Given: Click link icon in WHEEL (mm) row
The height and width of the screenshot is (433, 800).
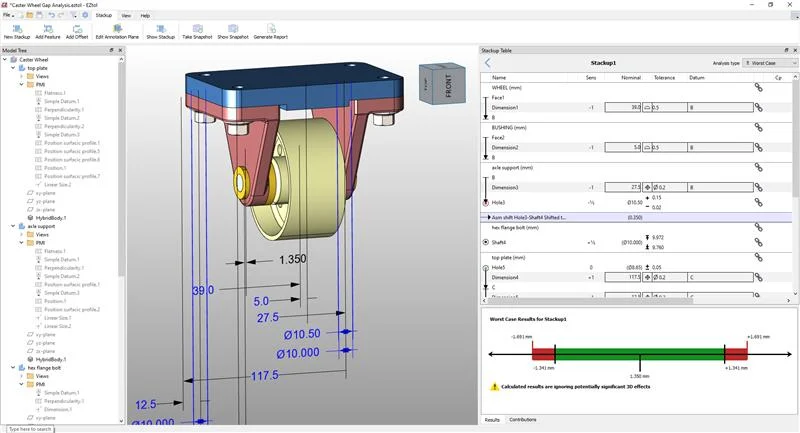Looking at the screenshot, I should point(759,88).
